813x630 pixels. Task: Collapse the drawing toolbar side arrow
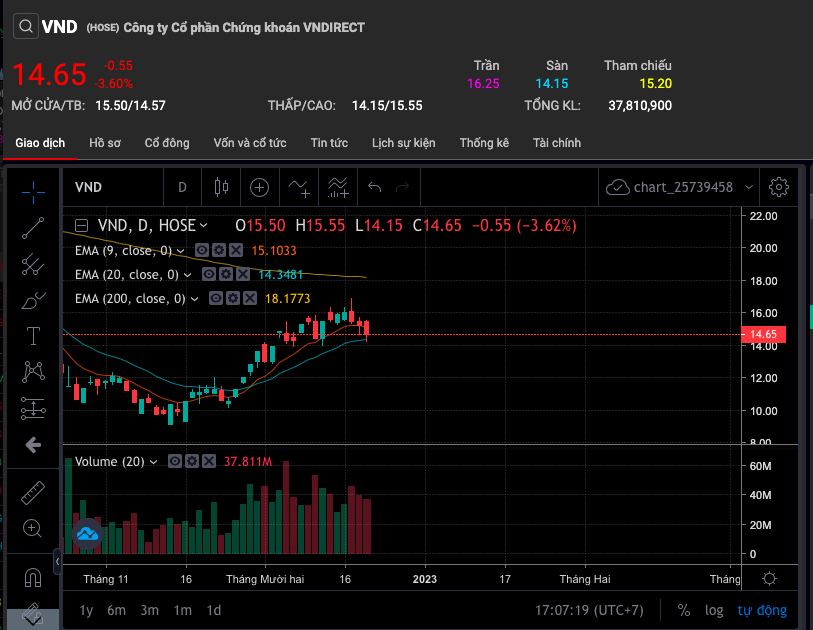[58, 561]
